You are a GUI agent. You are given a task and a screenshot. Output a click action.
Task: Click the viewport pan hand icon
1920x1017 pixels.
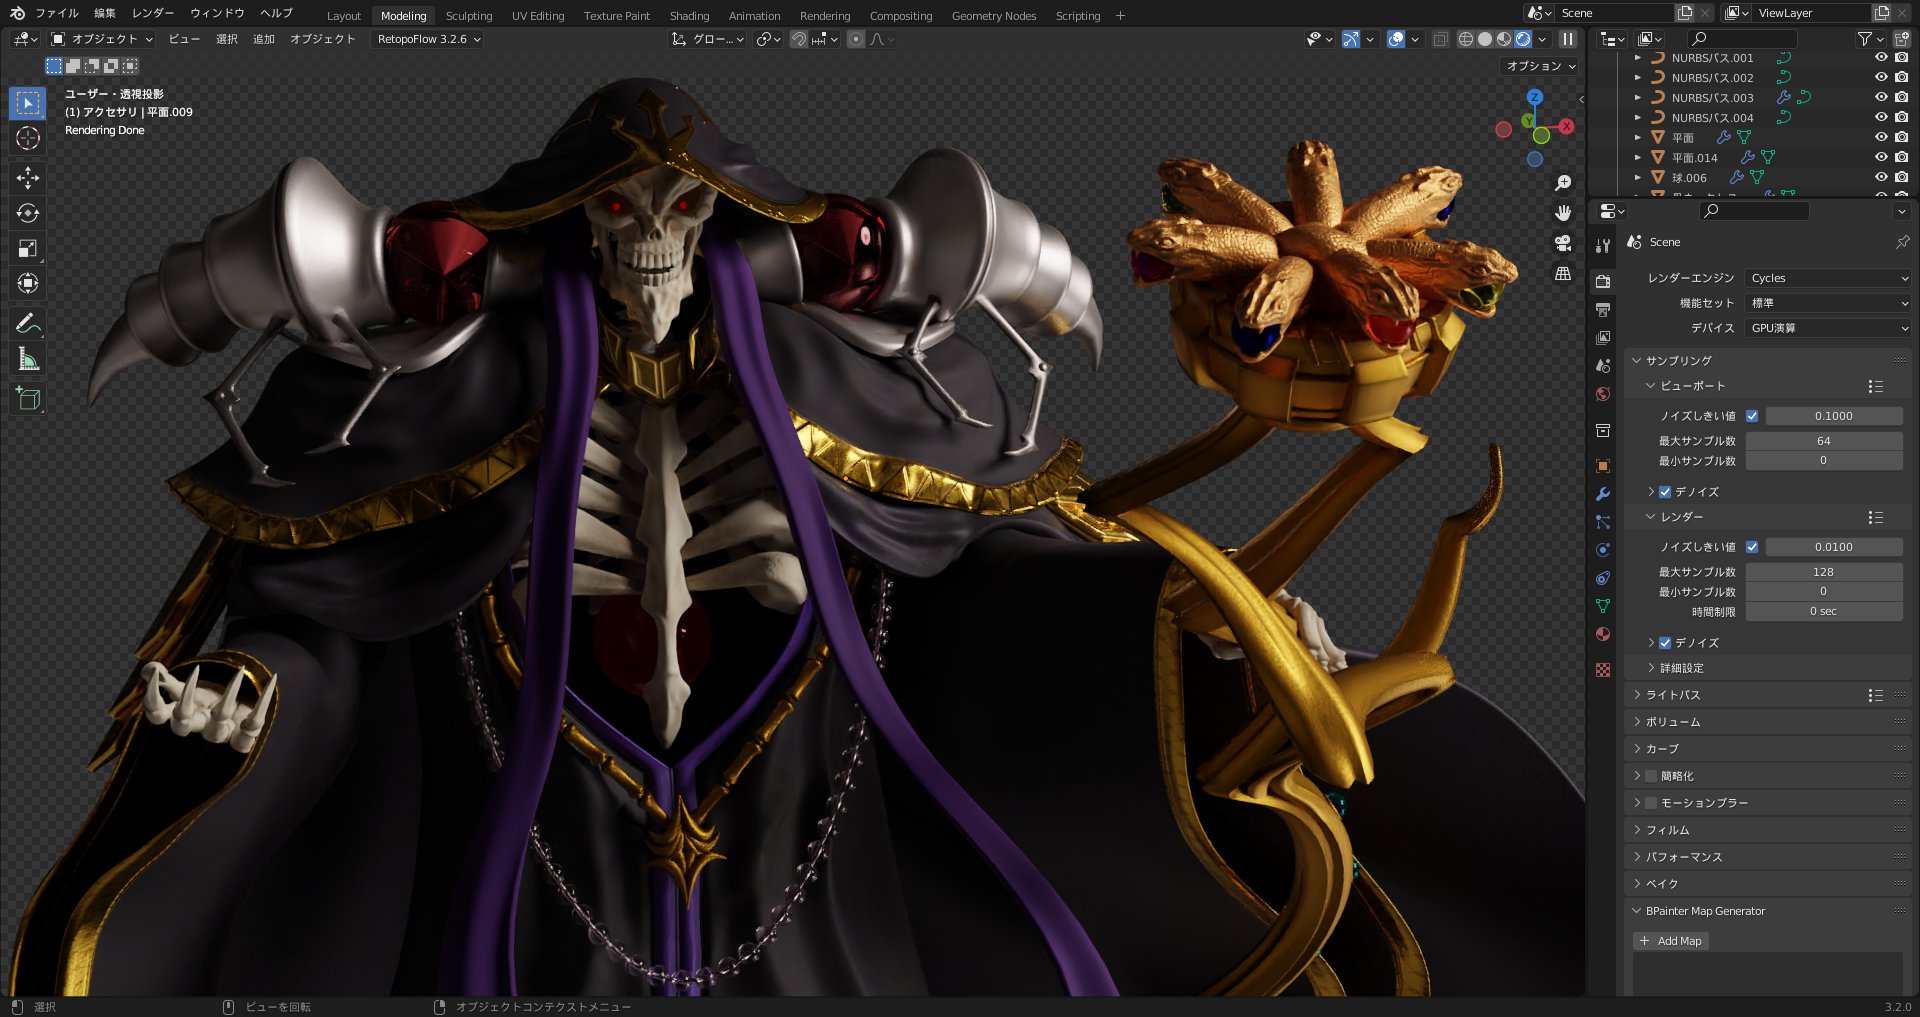[x=1563, y=213]
